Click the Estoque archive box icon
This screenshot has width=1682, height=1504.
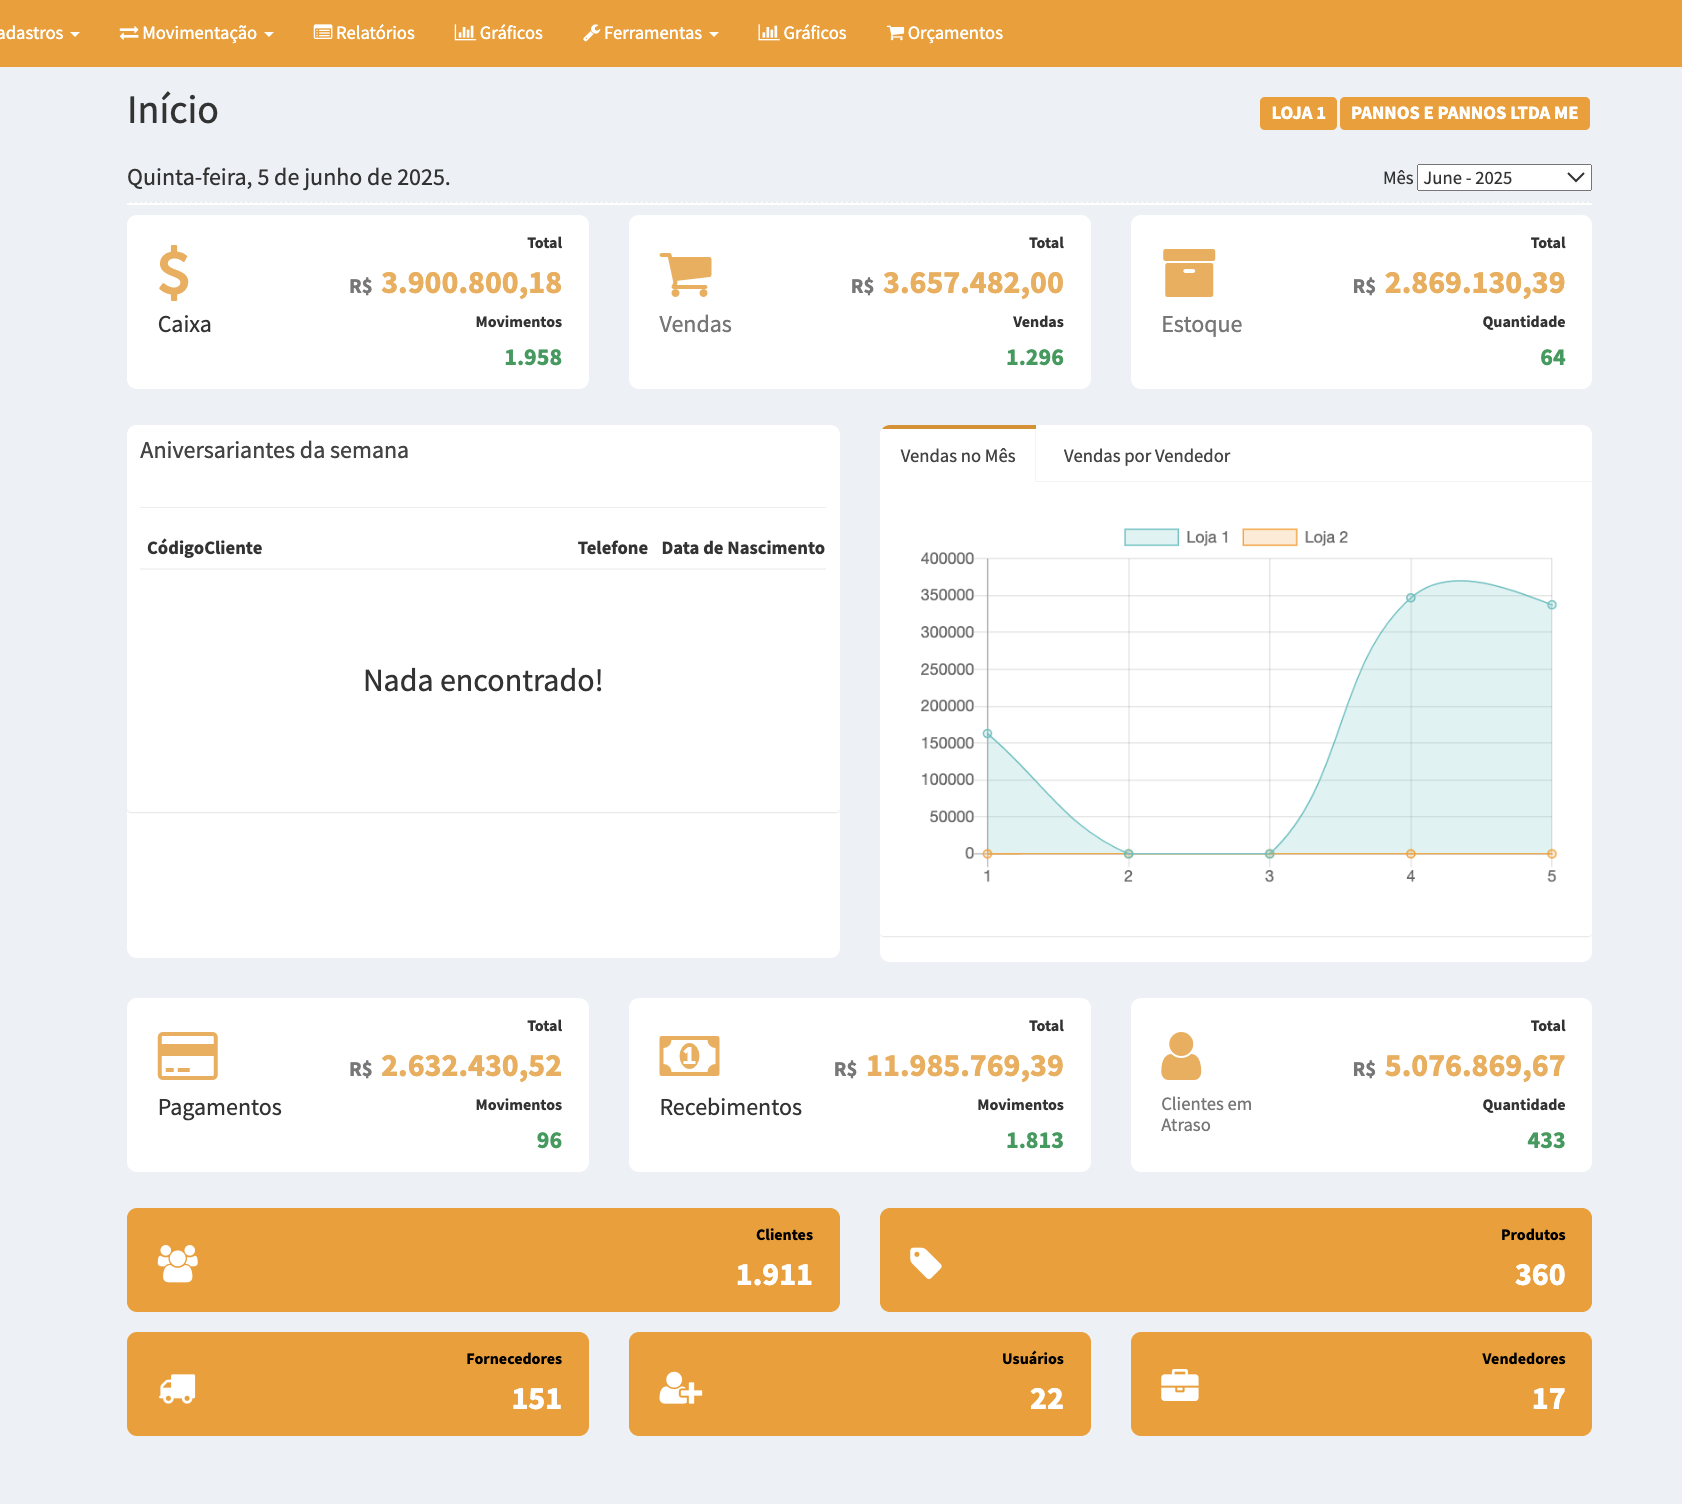tap(1189, 273)
